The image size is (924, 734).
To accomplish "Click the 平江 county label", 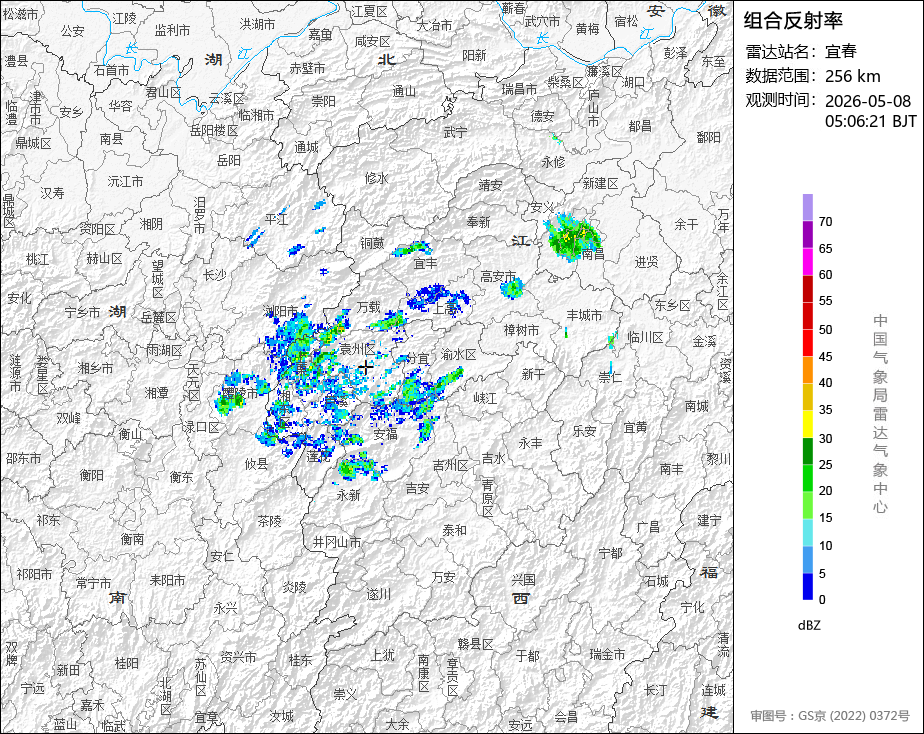I will click(276, 220).
